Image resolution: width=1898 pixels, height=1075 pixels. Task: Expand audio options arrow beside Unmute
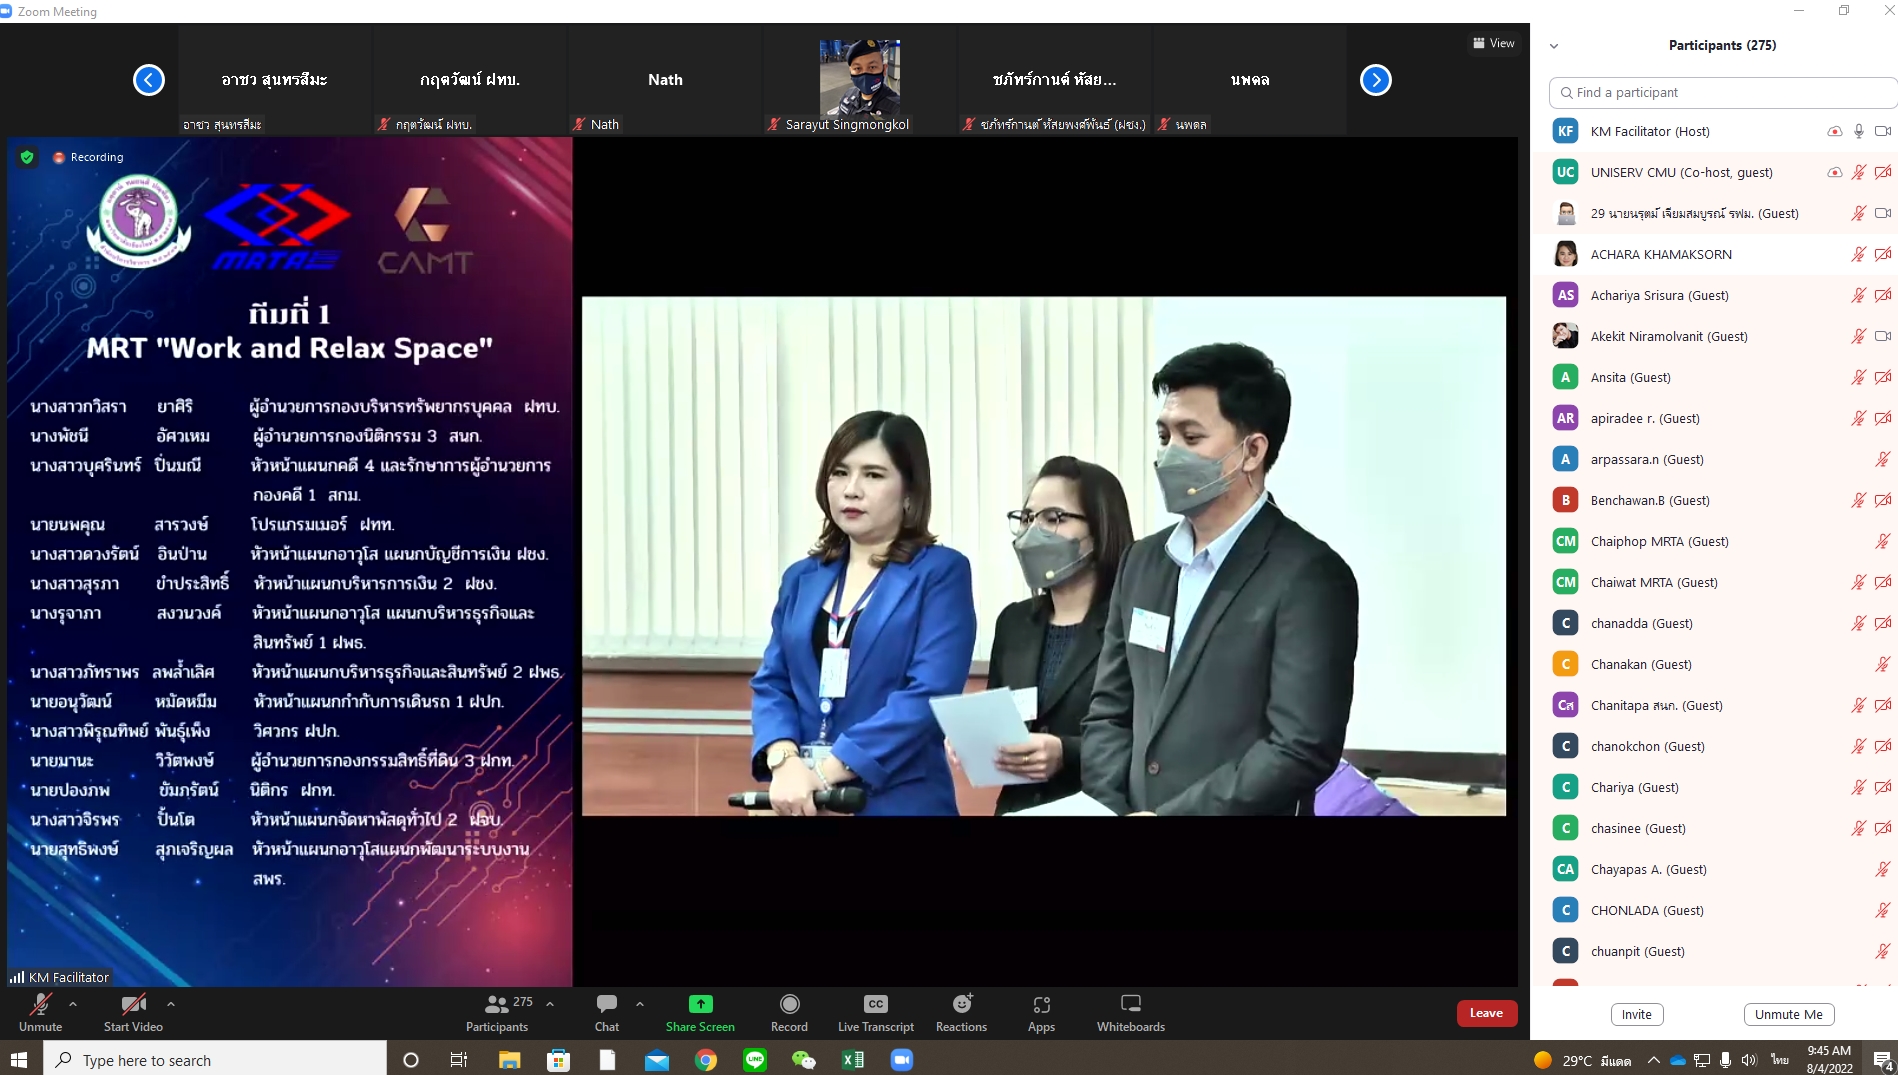point(73,1003)
